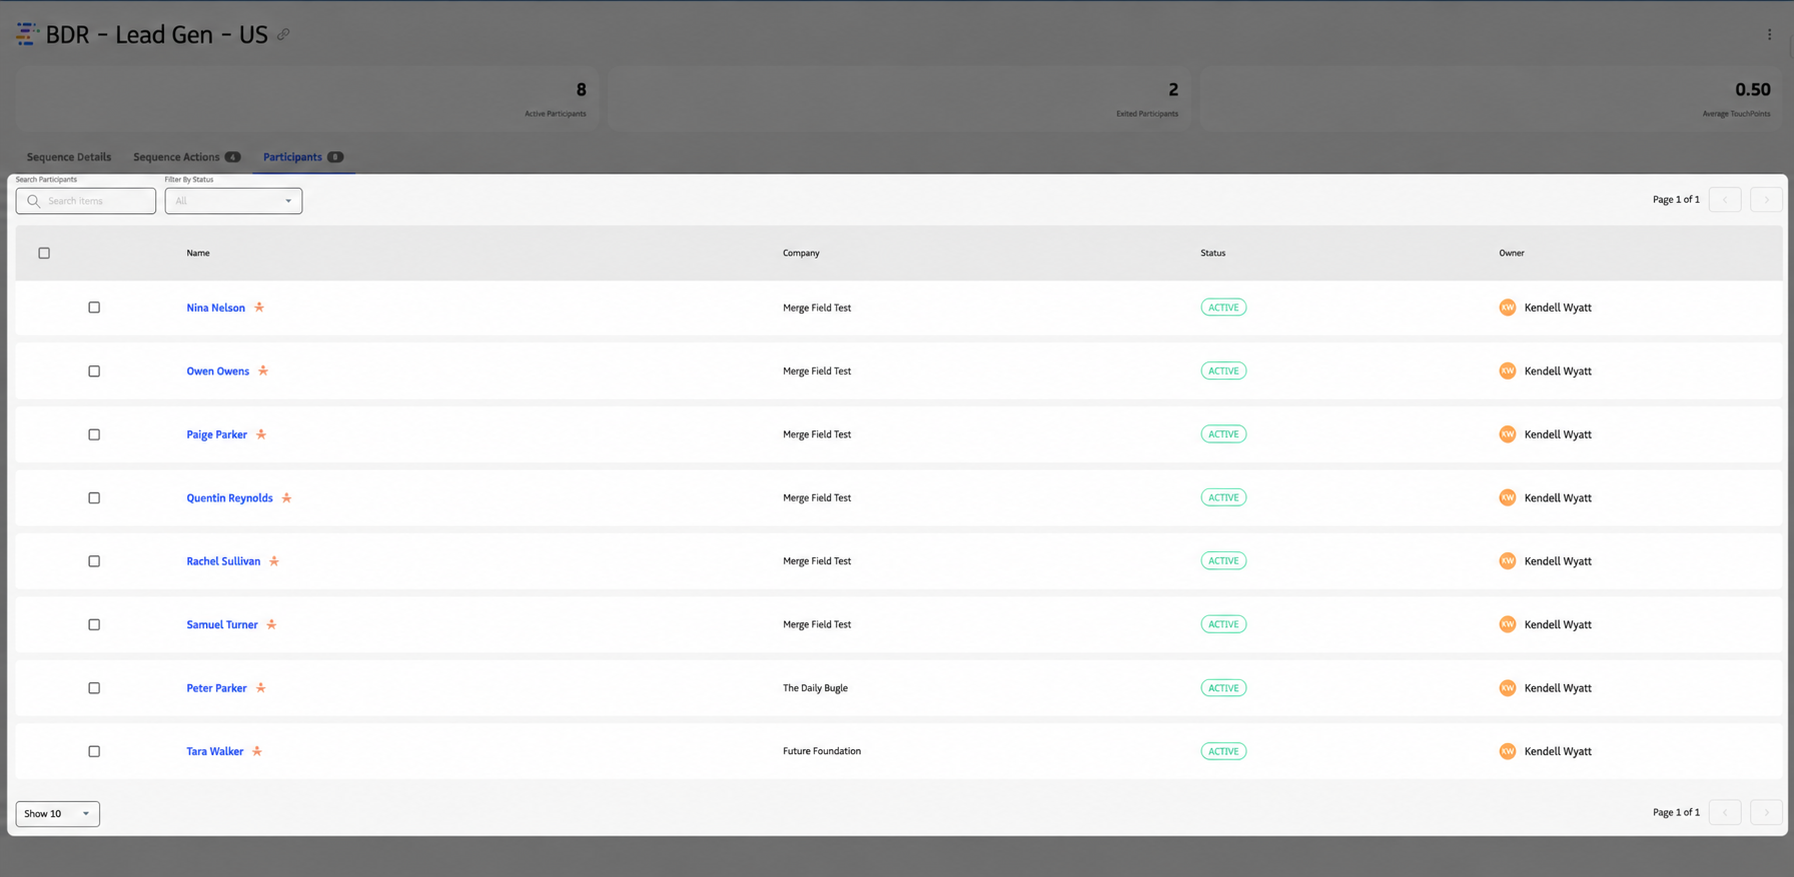Select Paige Parker's row checkbox

point(94,434)
